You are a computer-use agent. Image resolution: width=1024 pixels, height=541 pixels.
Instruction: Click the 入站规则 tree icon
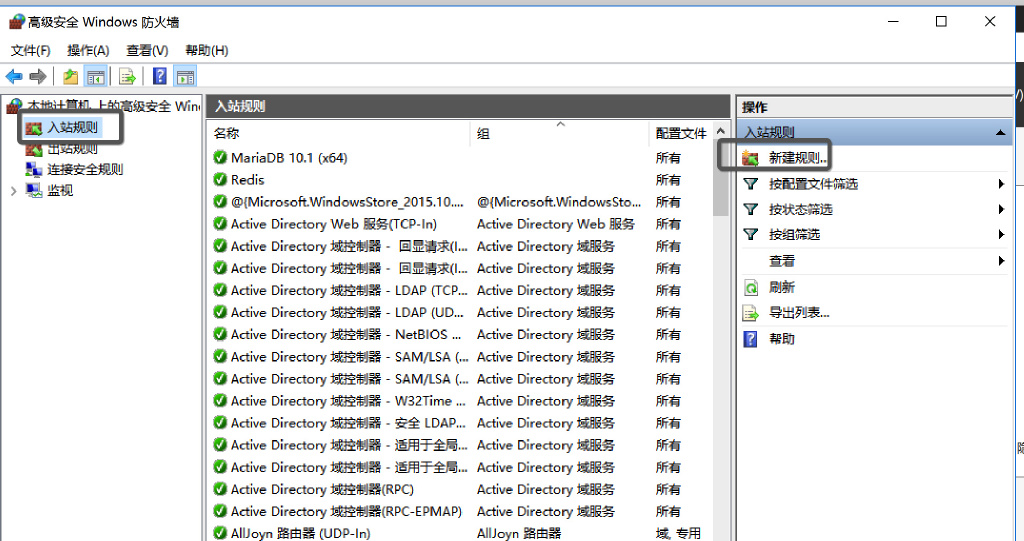tap(34, 127)
